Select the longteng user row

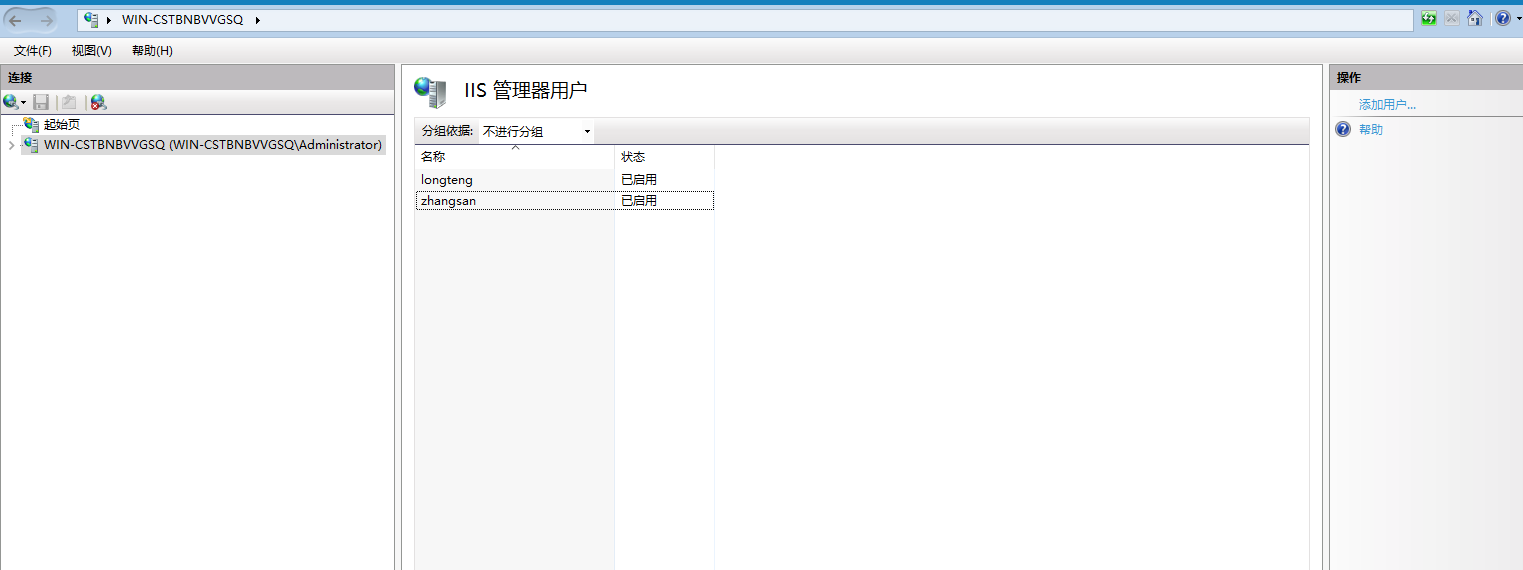tap(565, 180)
